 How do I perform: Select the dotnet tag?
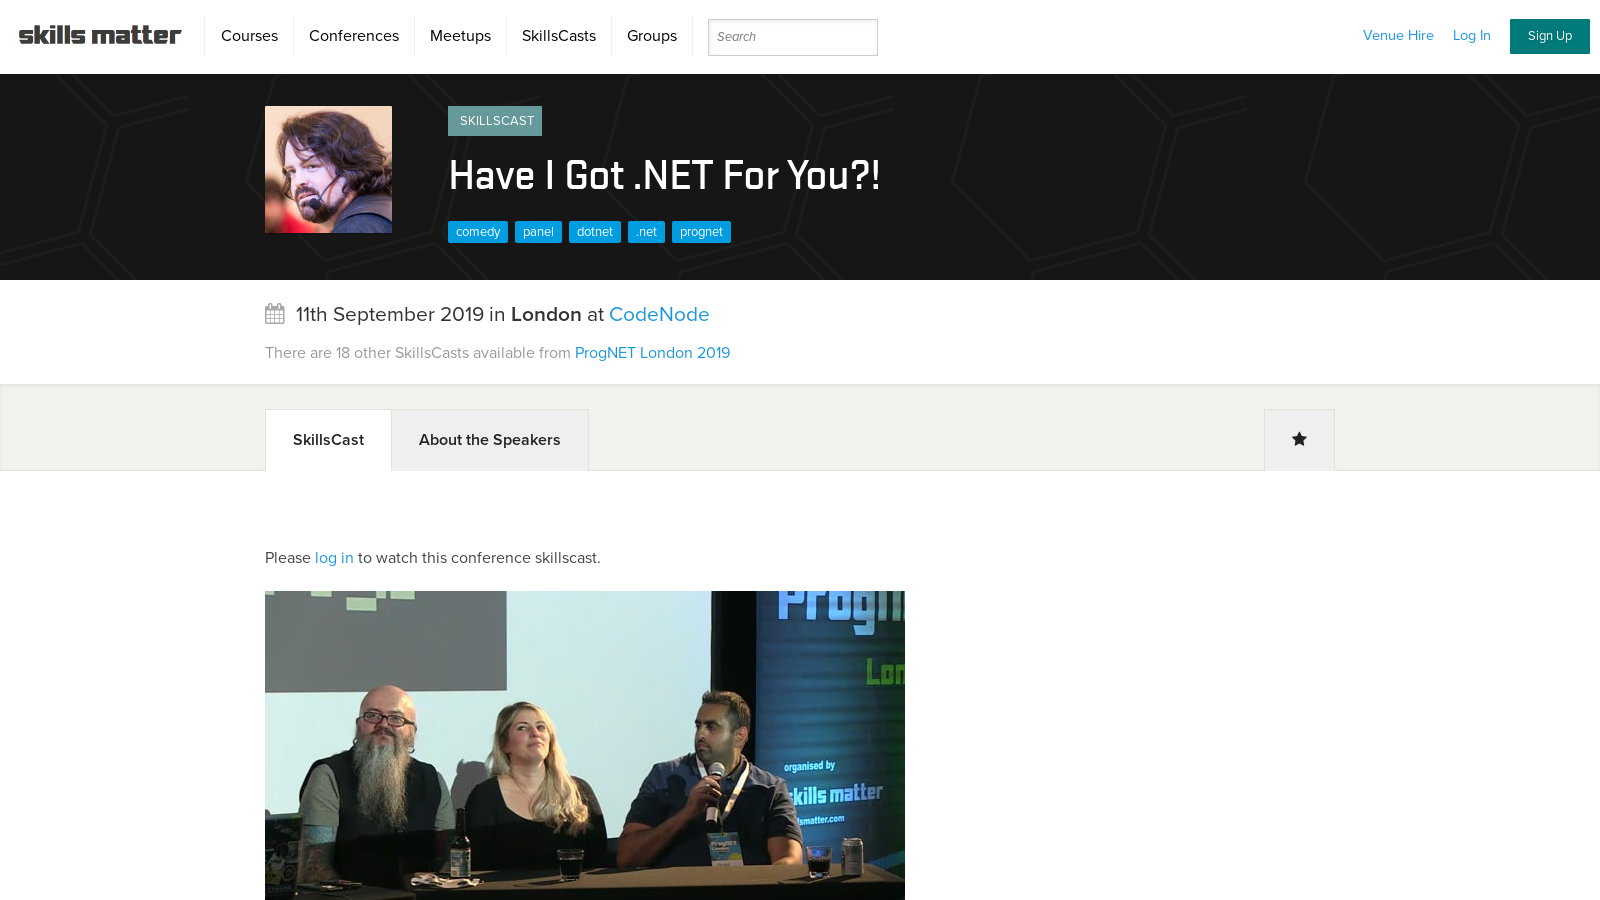(595, 232)
